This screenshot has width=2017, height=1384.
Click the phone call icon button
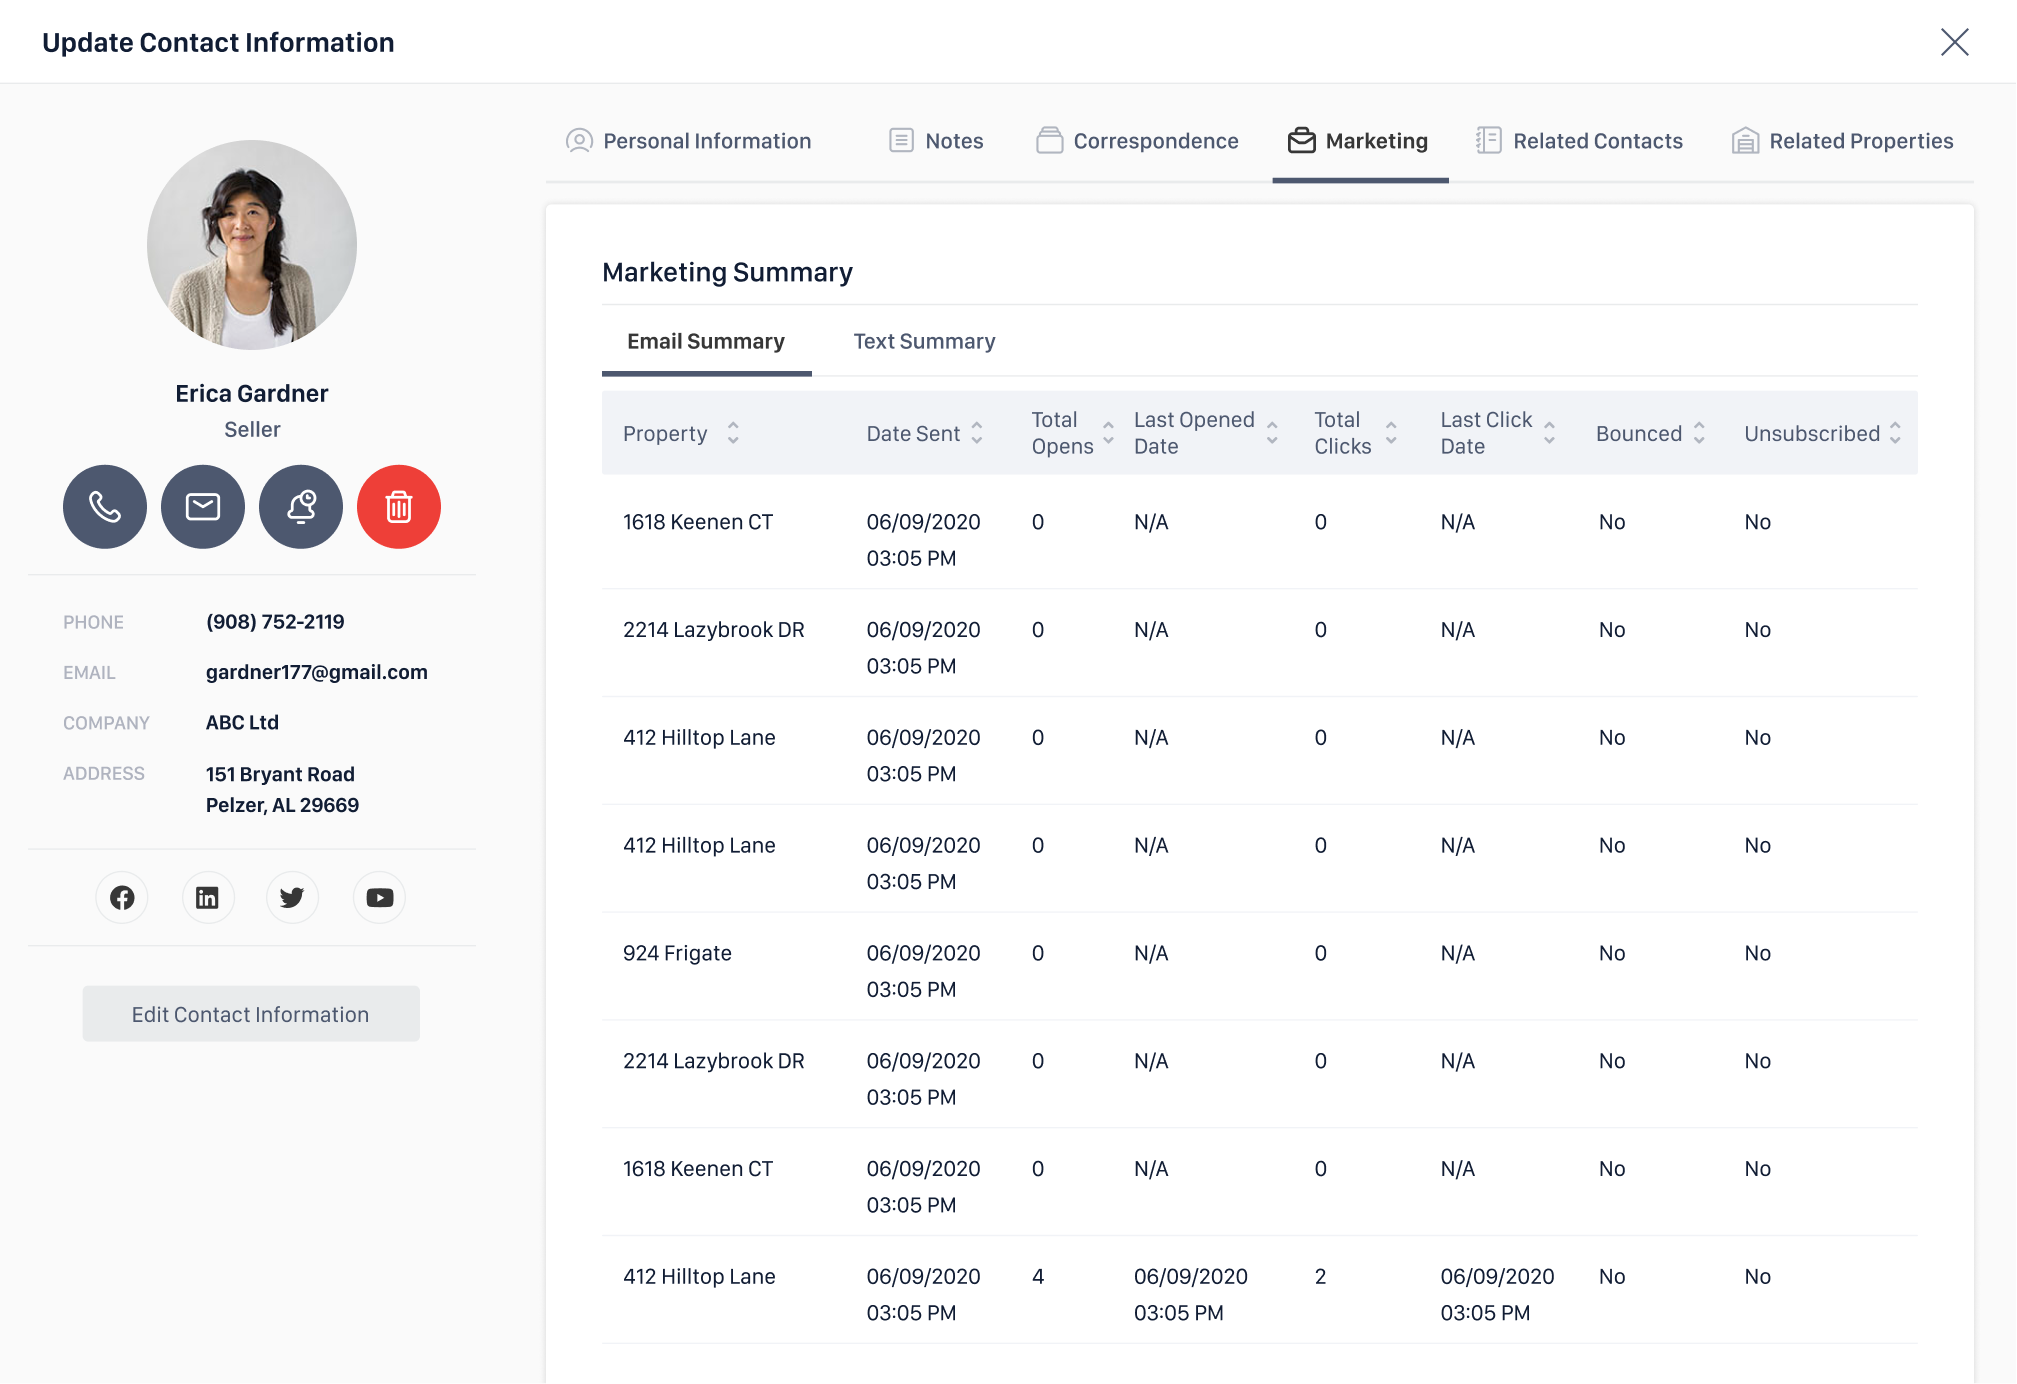tap(105, 507)
